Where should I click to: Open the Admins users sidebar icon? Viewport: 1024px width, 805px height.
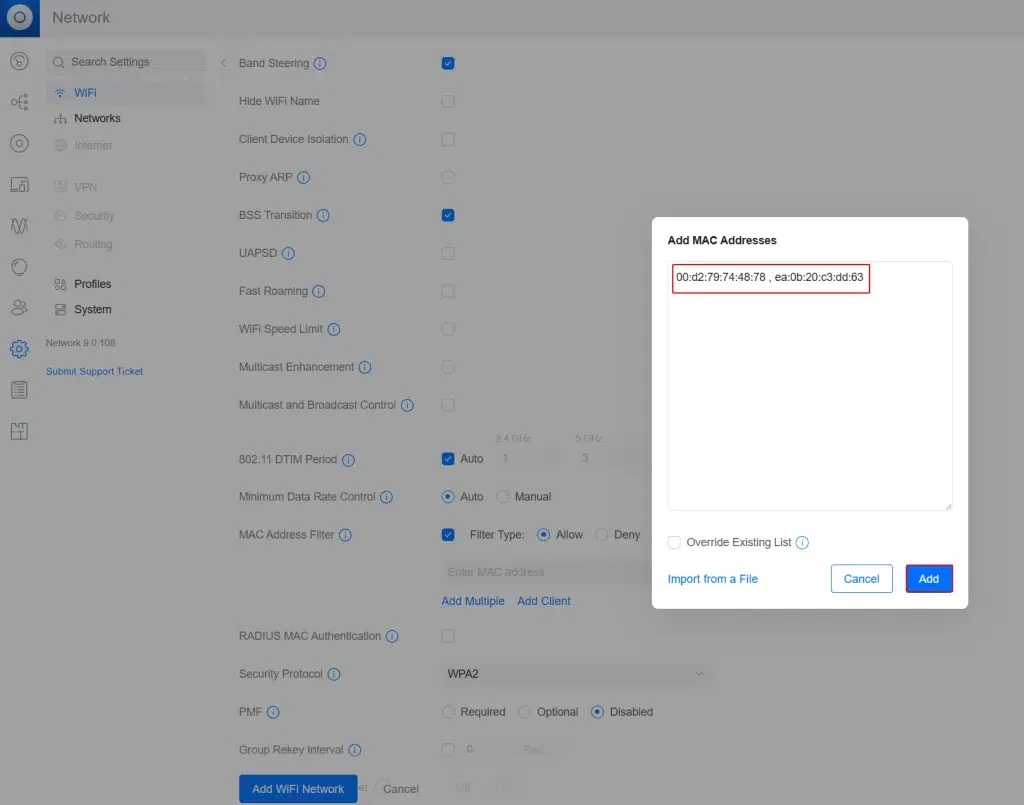[20, 308]
